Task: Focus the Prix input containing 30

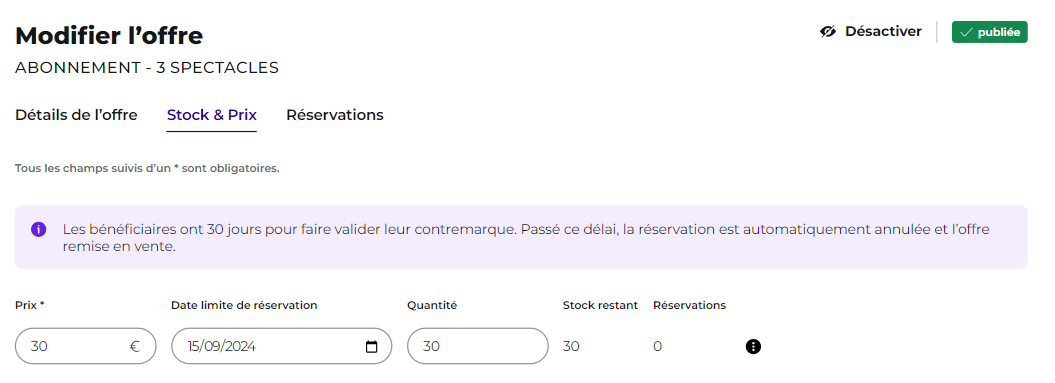Action: point(85,346)
